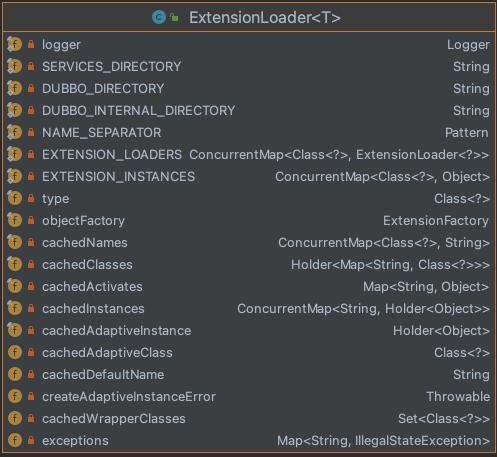
Task: Click the field icon for SERVICES_DIRECTORY
Action: tap(14, 66)
